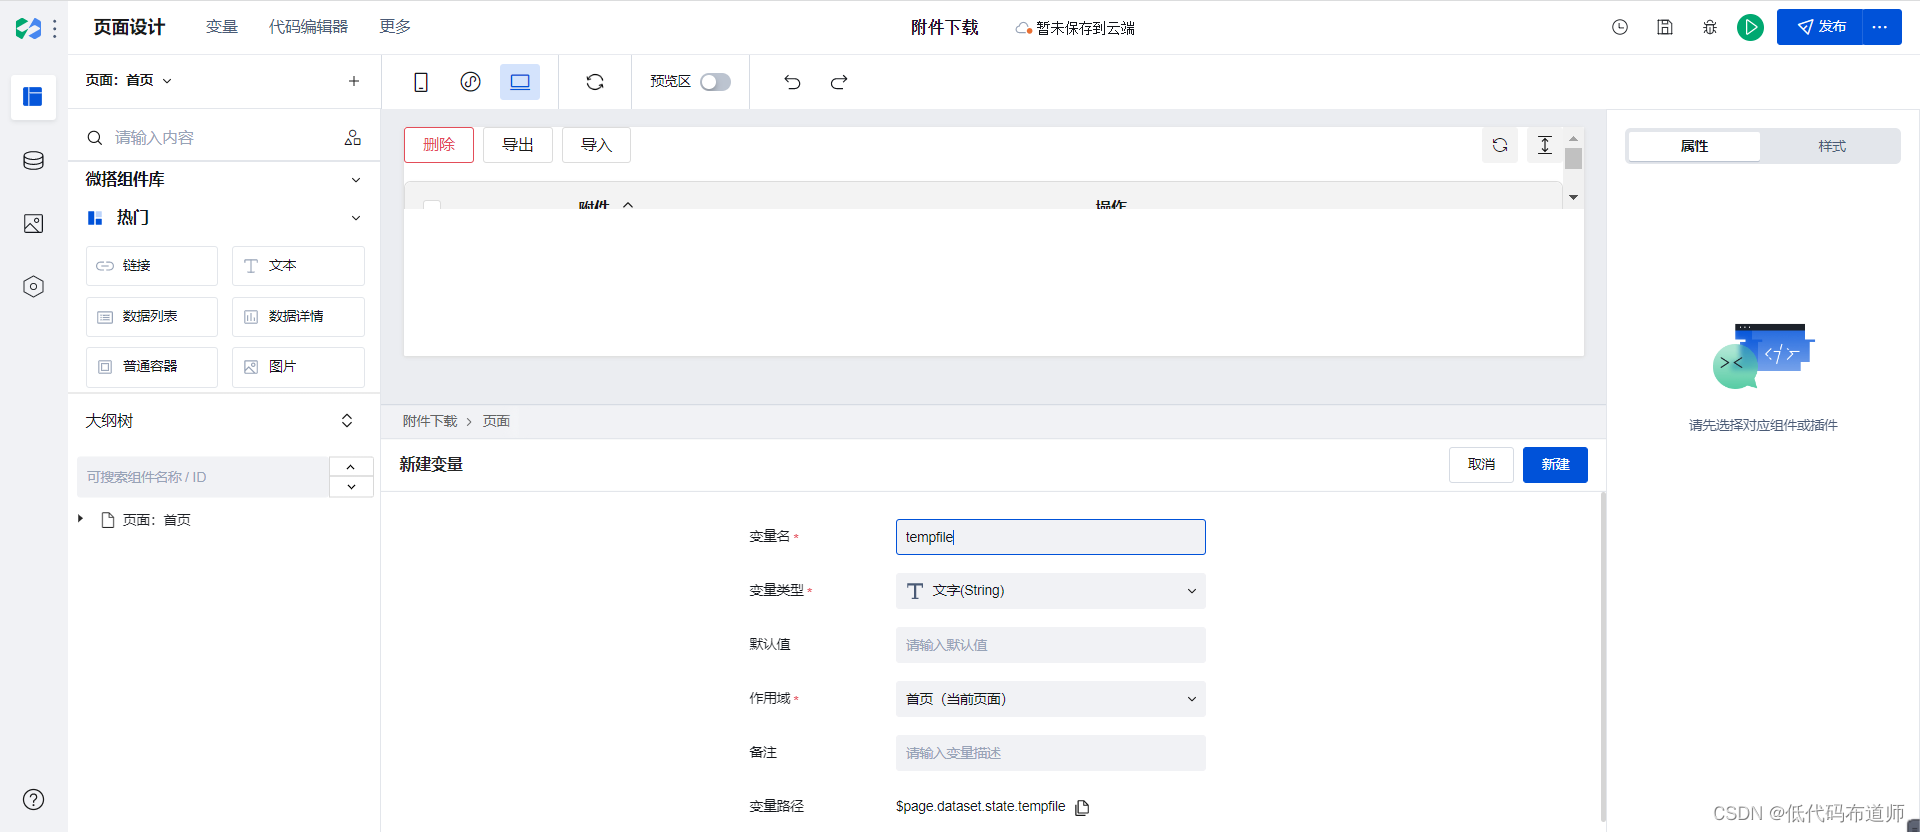Add a new page with plus icon
The height and width of the screenshot is (832, 1920).
[x=354, y=81]
